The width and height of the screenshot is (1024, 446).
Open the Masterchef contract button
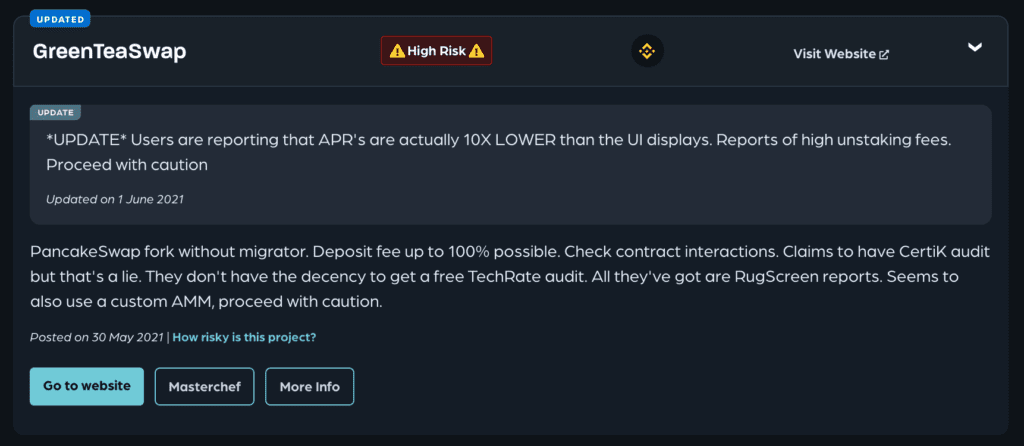(x=204, y=387)
